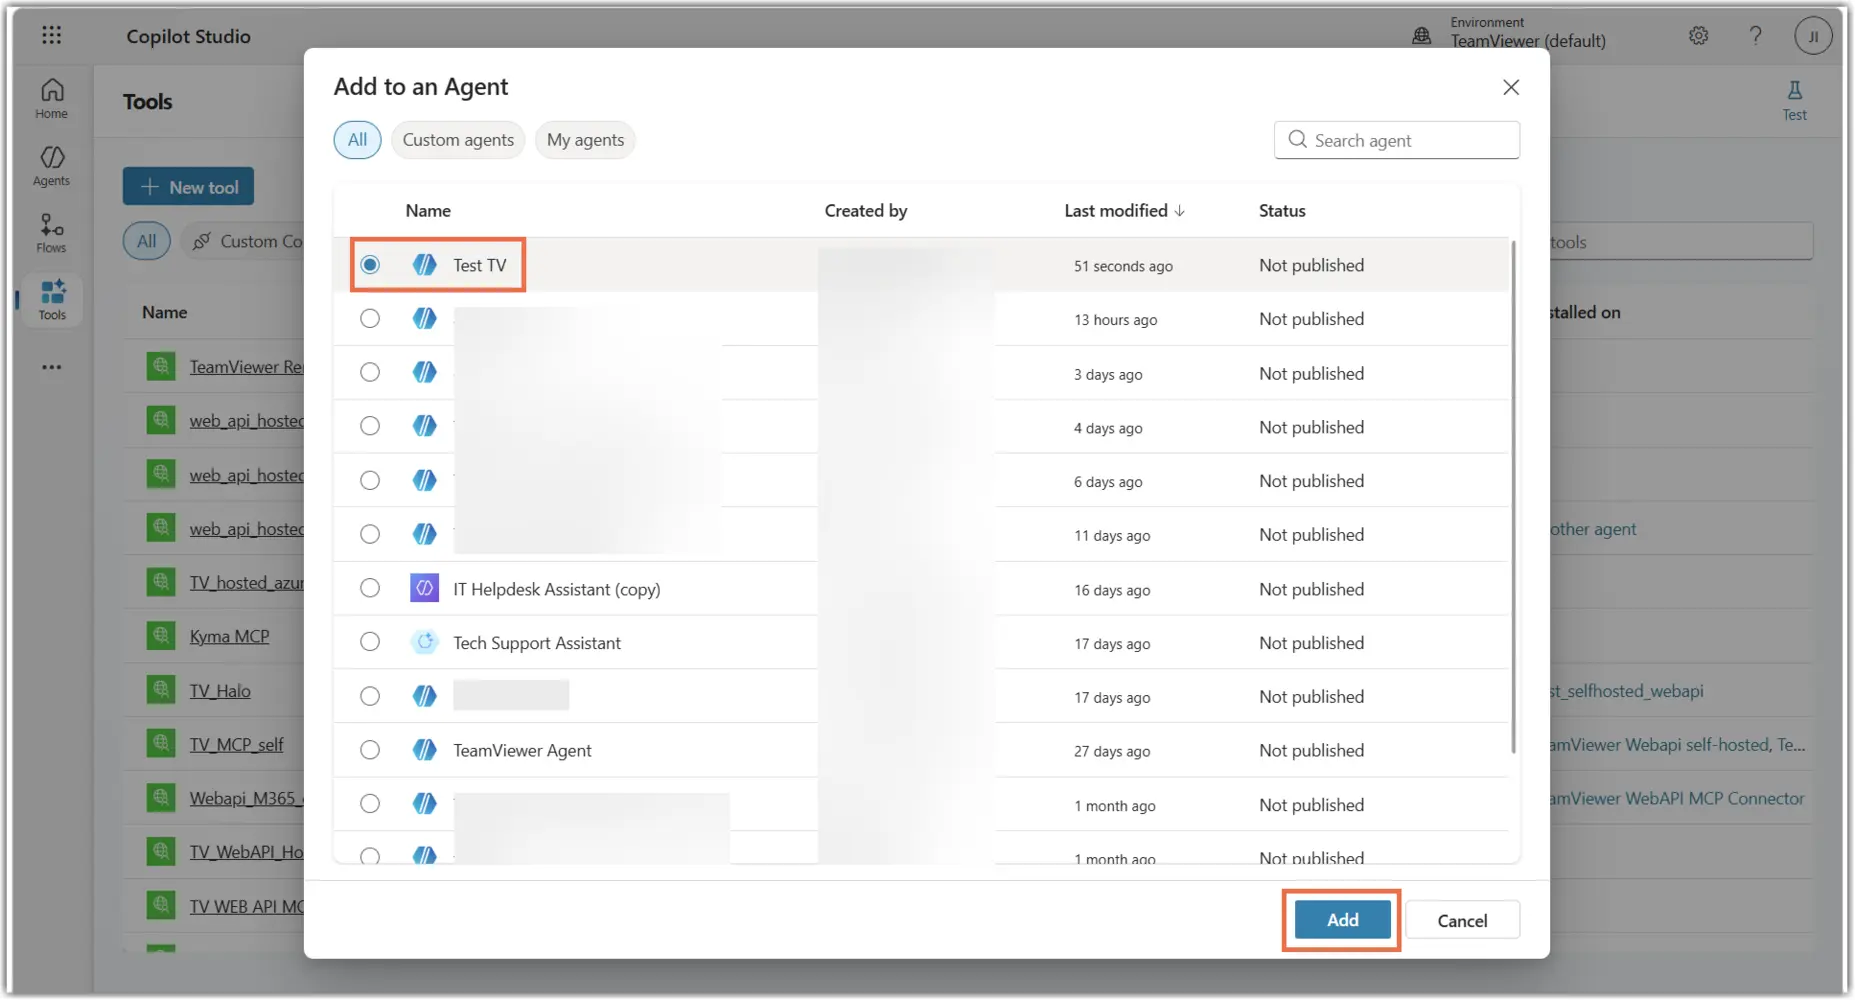Click the Test TV agent icon
This screenshot has width=1855, height=1000.
tap(425, 265)
